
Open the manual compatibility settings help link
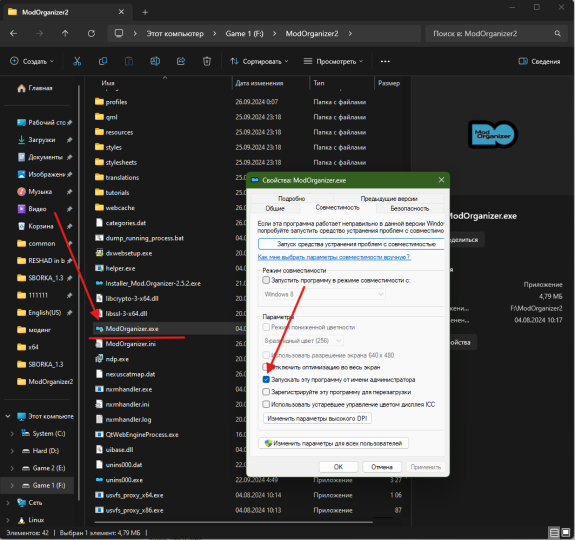coord(334,257)
